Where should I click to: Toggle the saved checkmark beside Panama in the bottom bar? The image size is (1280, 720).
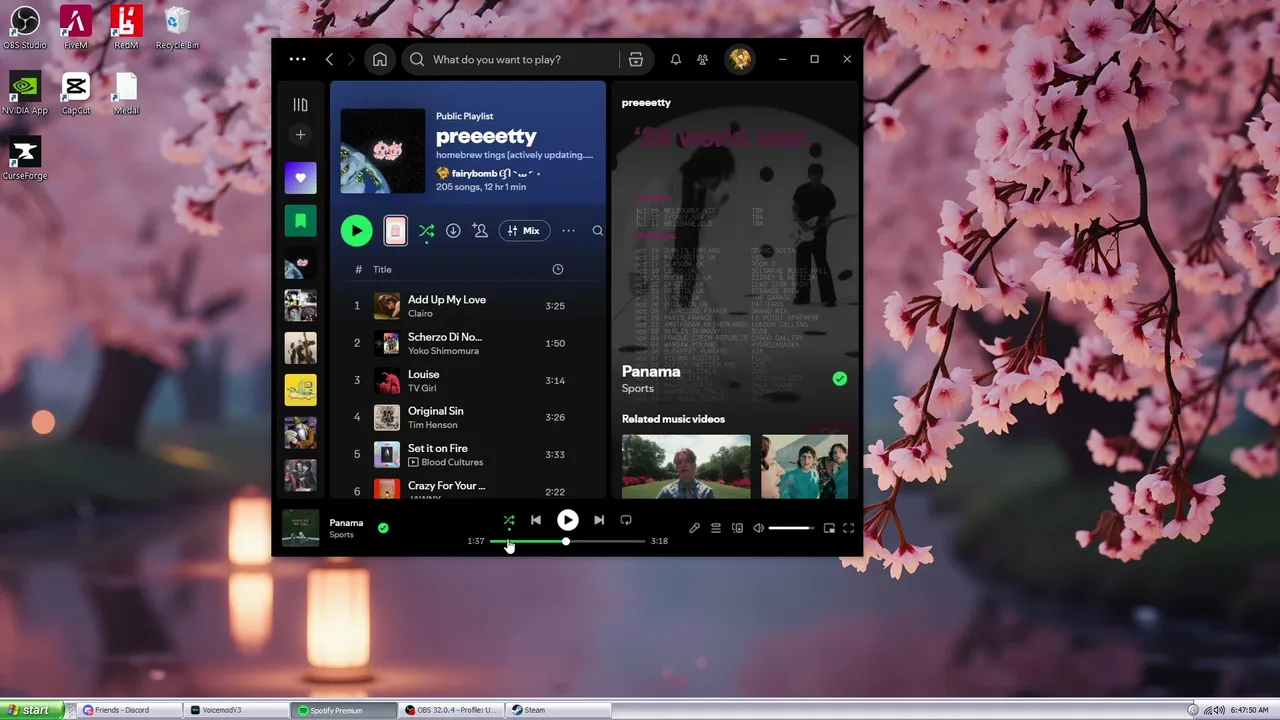tap(383, 528)
